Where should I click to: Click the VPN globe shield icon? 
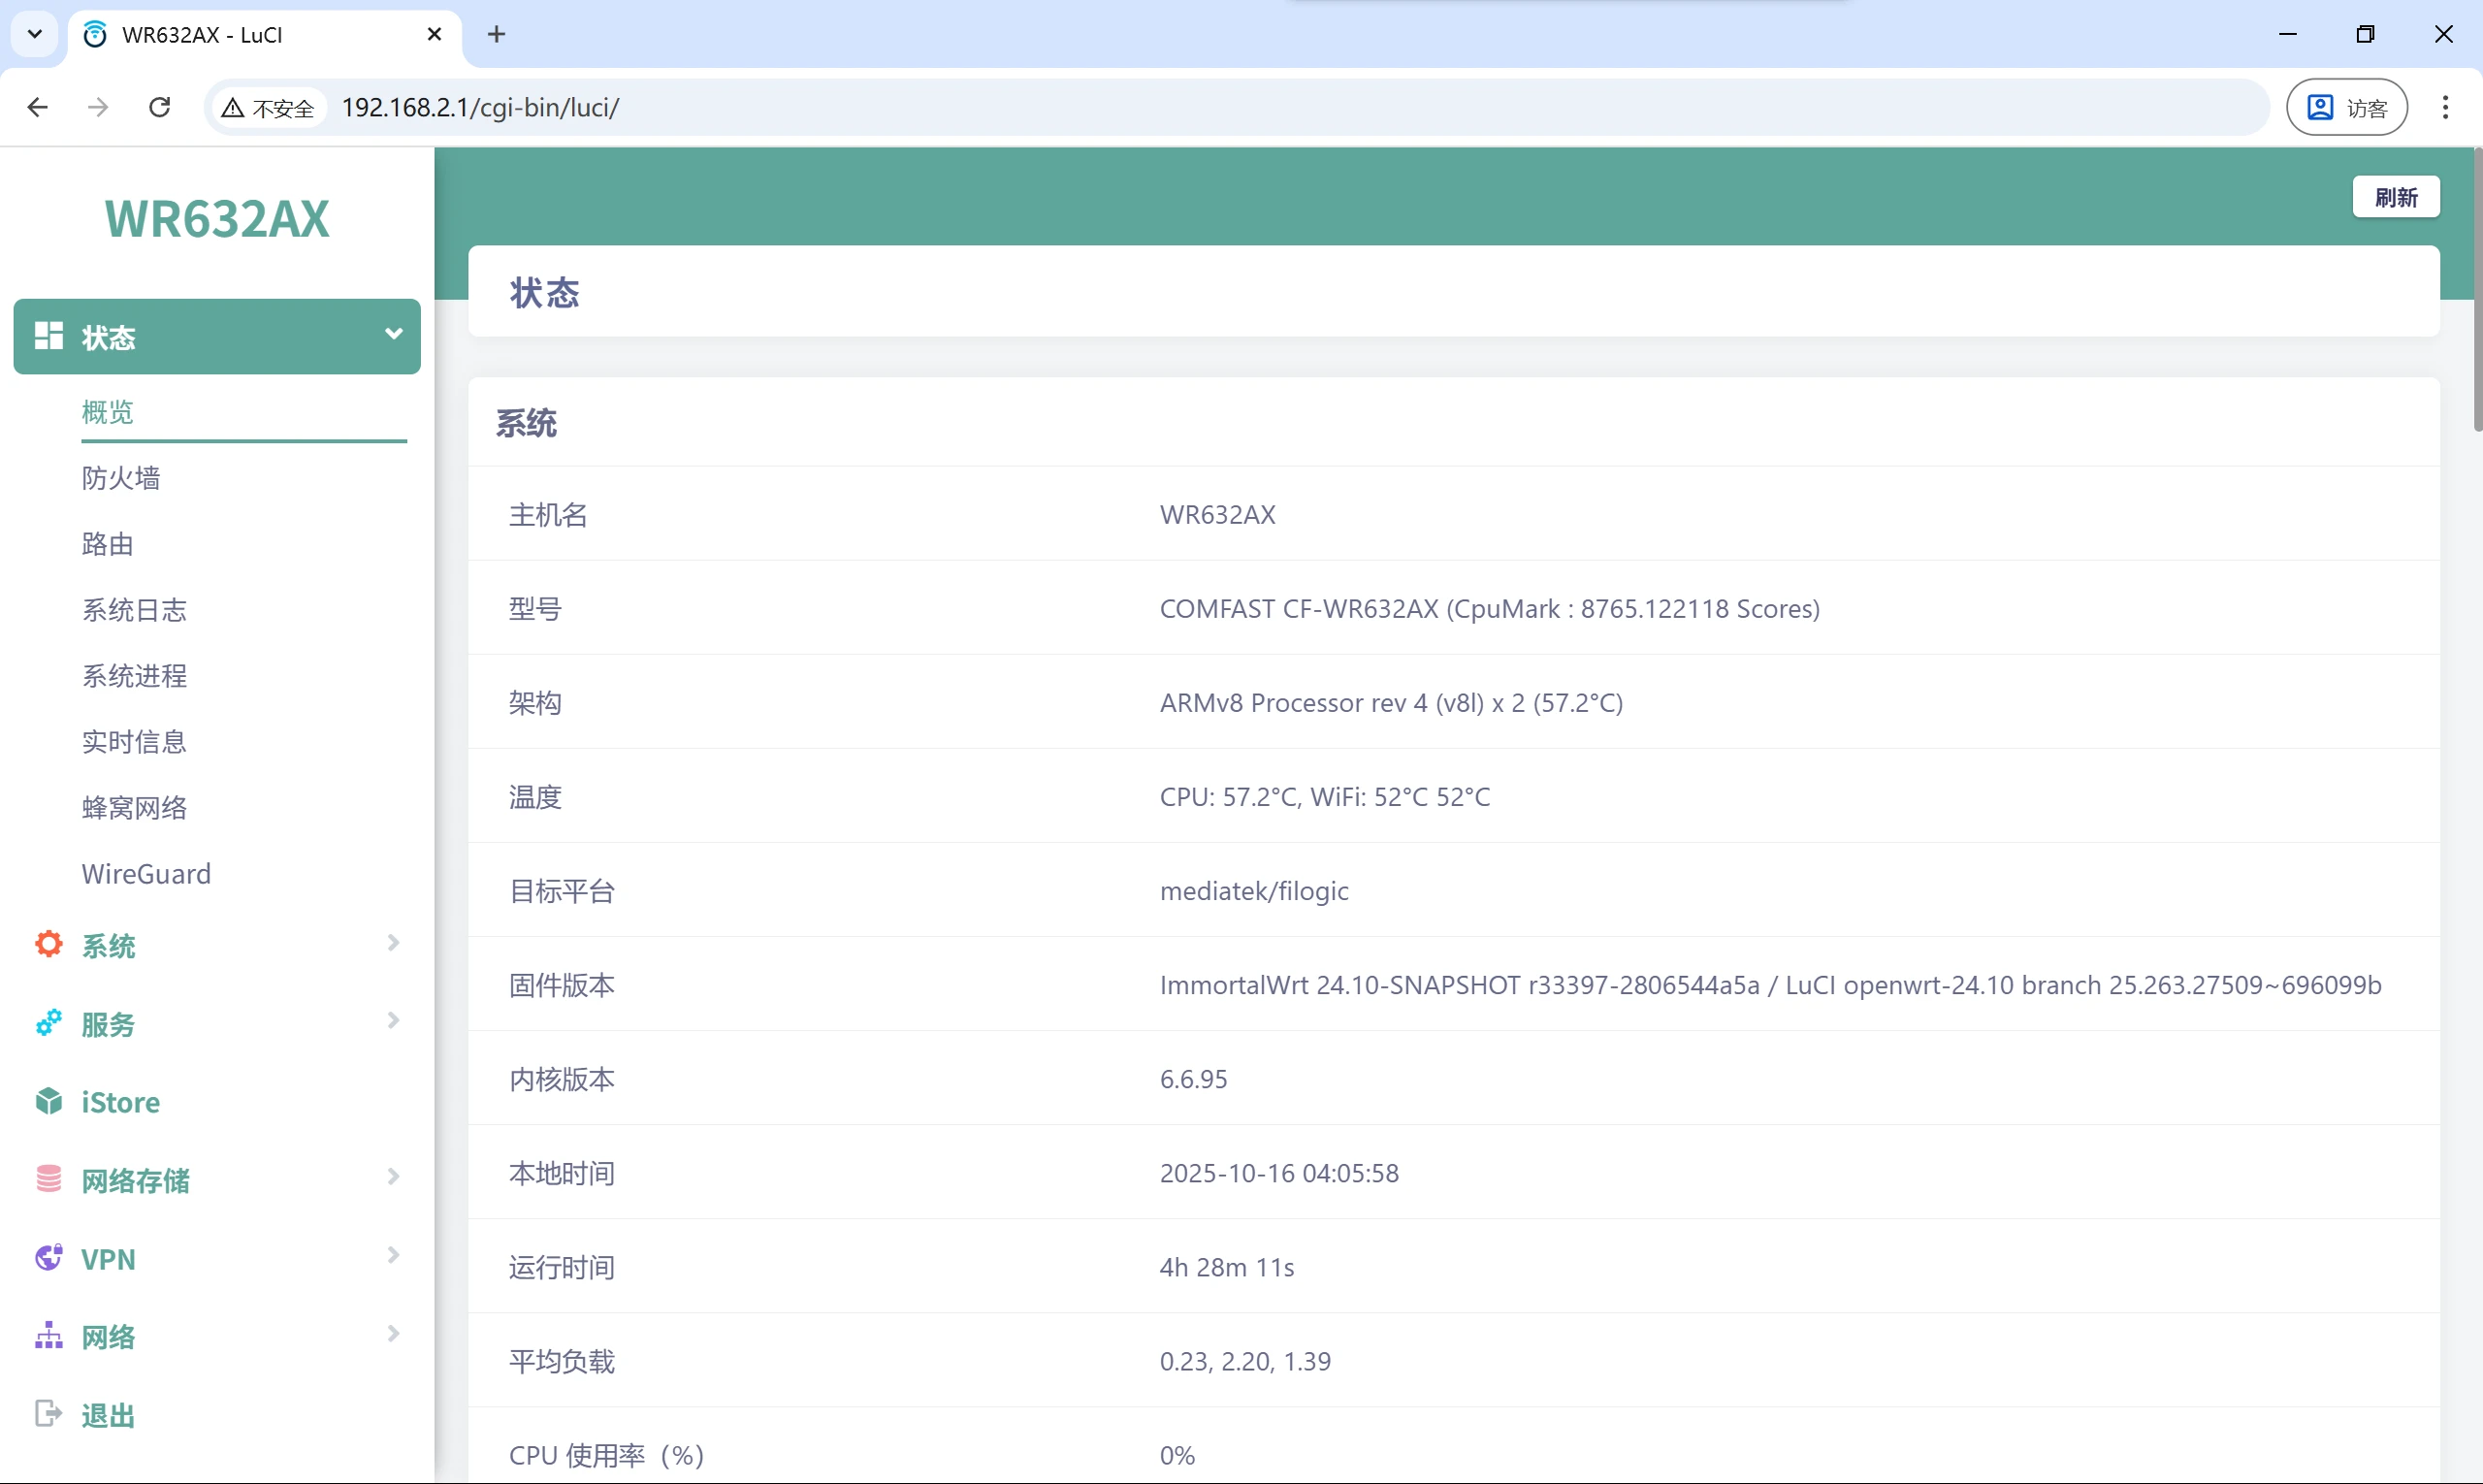(48, 1258)
